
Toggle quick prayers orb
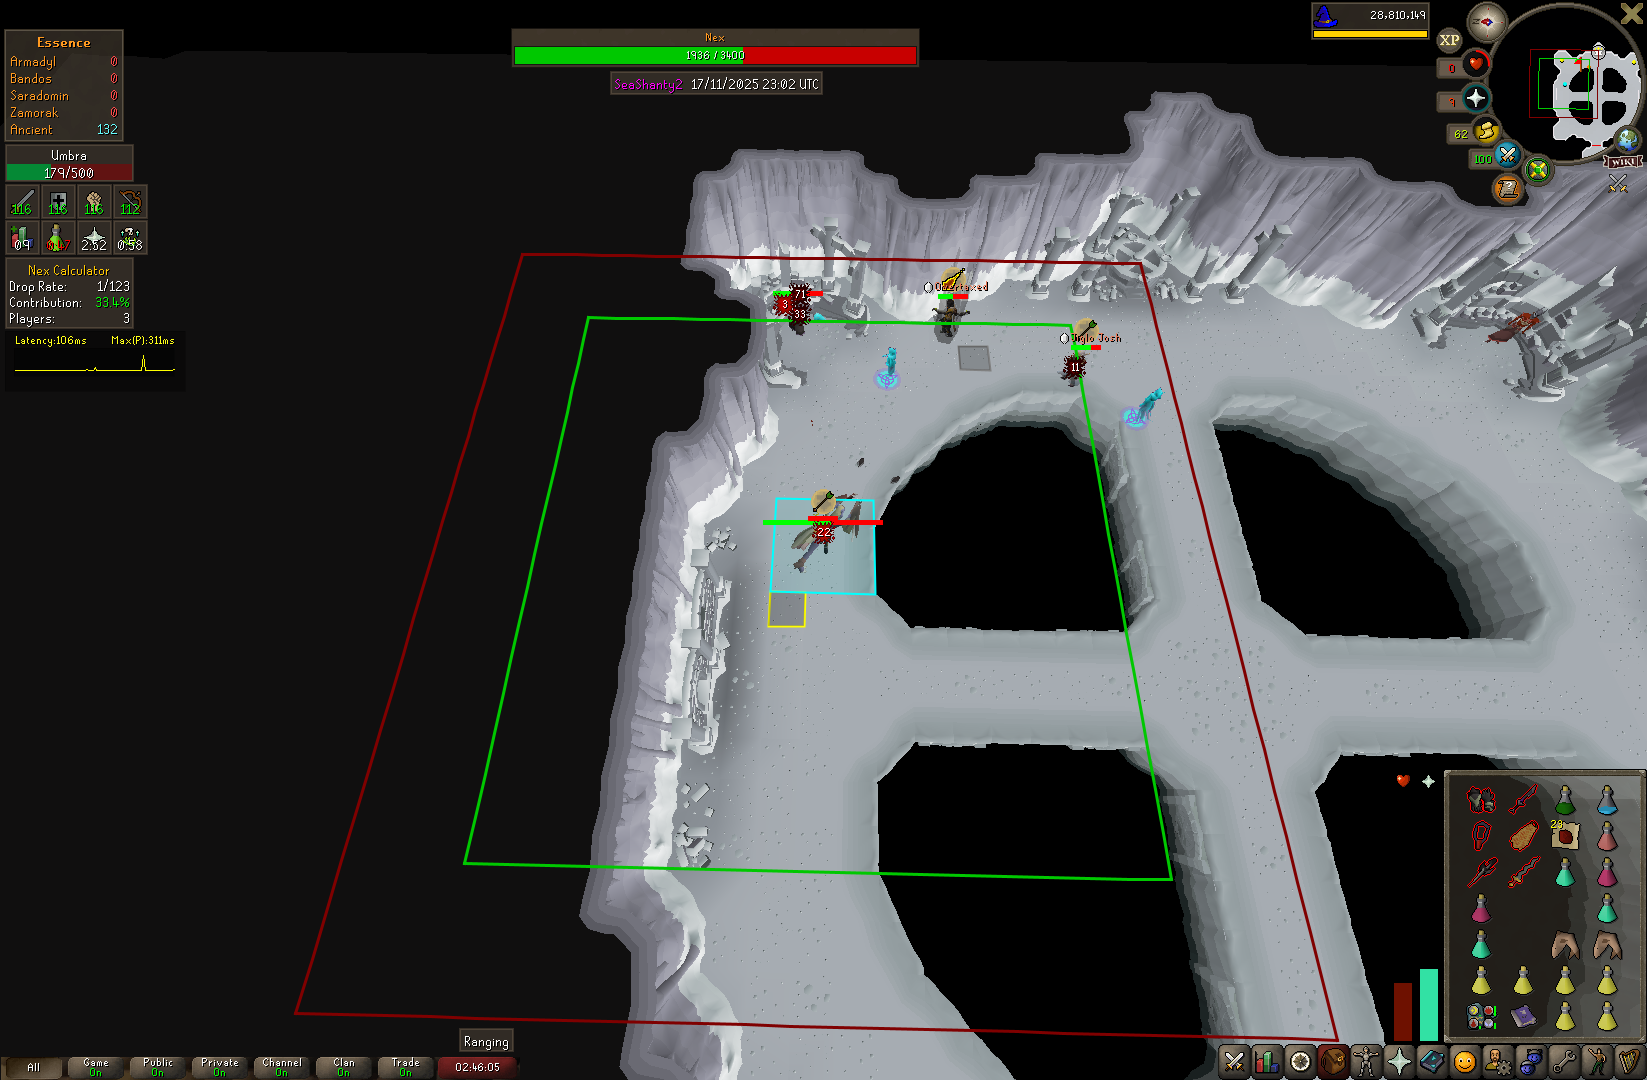tap(1476, 98)
